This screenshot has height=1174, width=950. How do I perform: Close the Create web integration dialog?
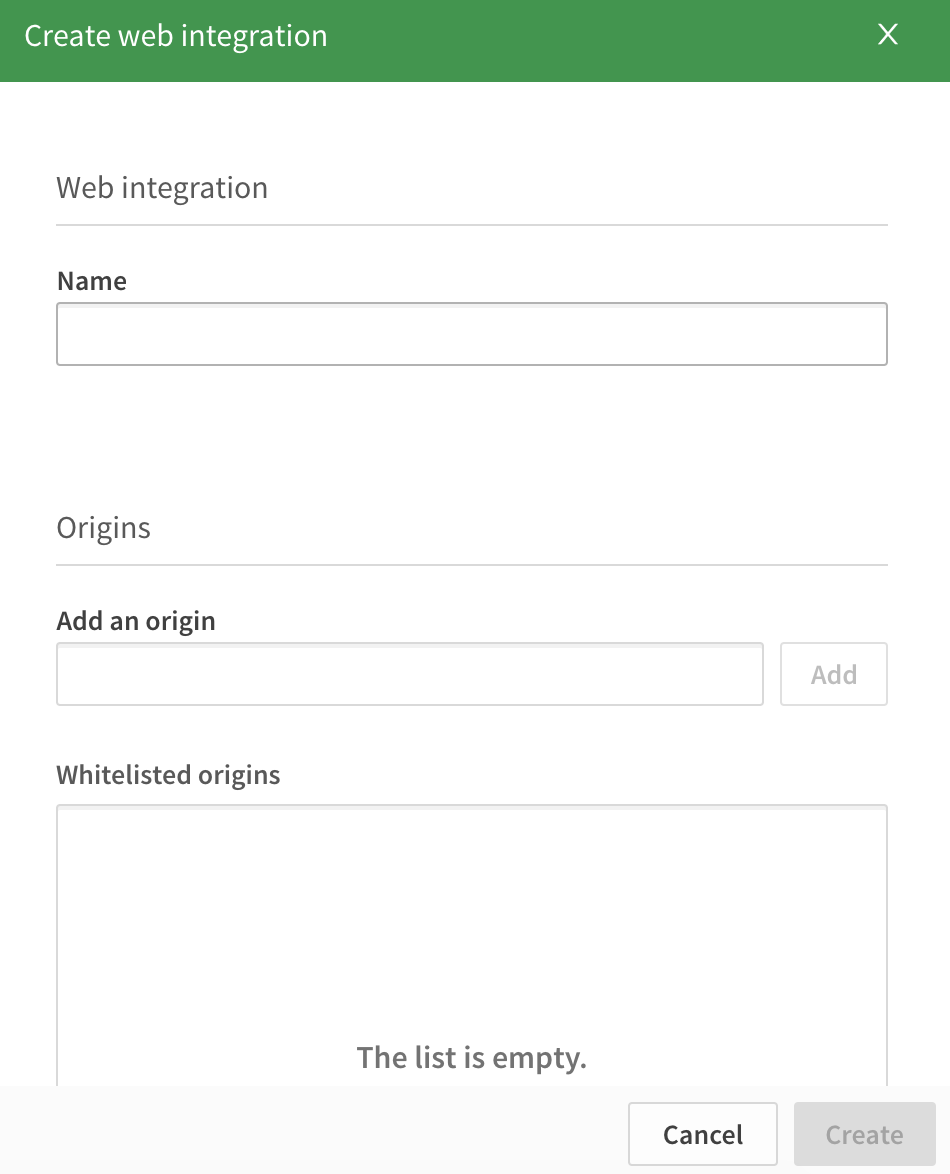tap(887, 36)
